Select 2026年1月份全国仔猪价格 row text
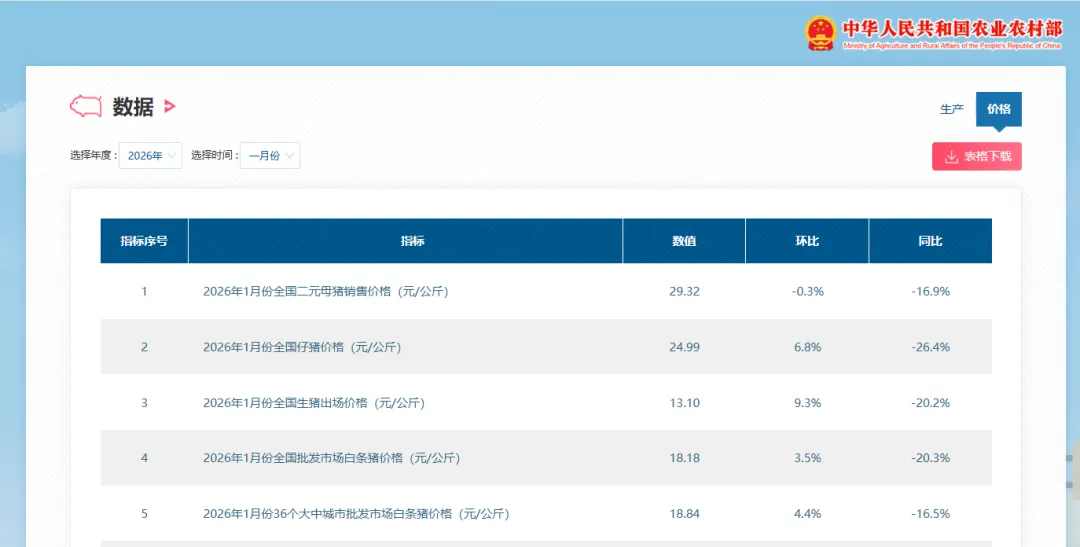Viewport: 1080px width, 547px height. click(x=302, y=347)
